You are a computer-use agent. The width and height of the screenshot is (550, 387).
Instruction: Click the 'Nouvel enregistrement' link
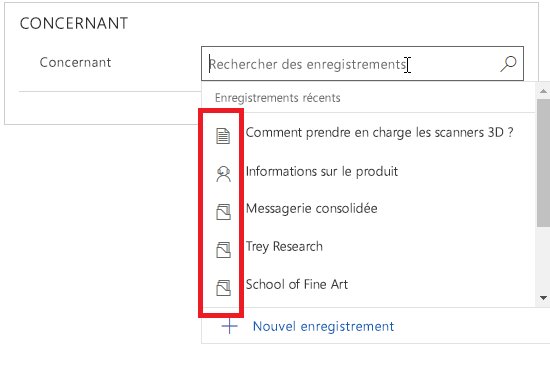pyautogui.click(x=323, y=326)
